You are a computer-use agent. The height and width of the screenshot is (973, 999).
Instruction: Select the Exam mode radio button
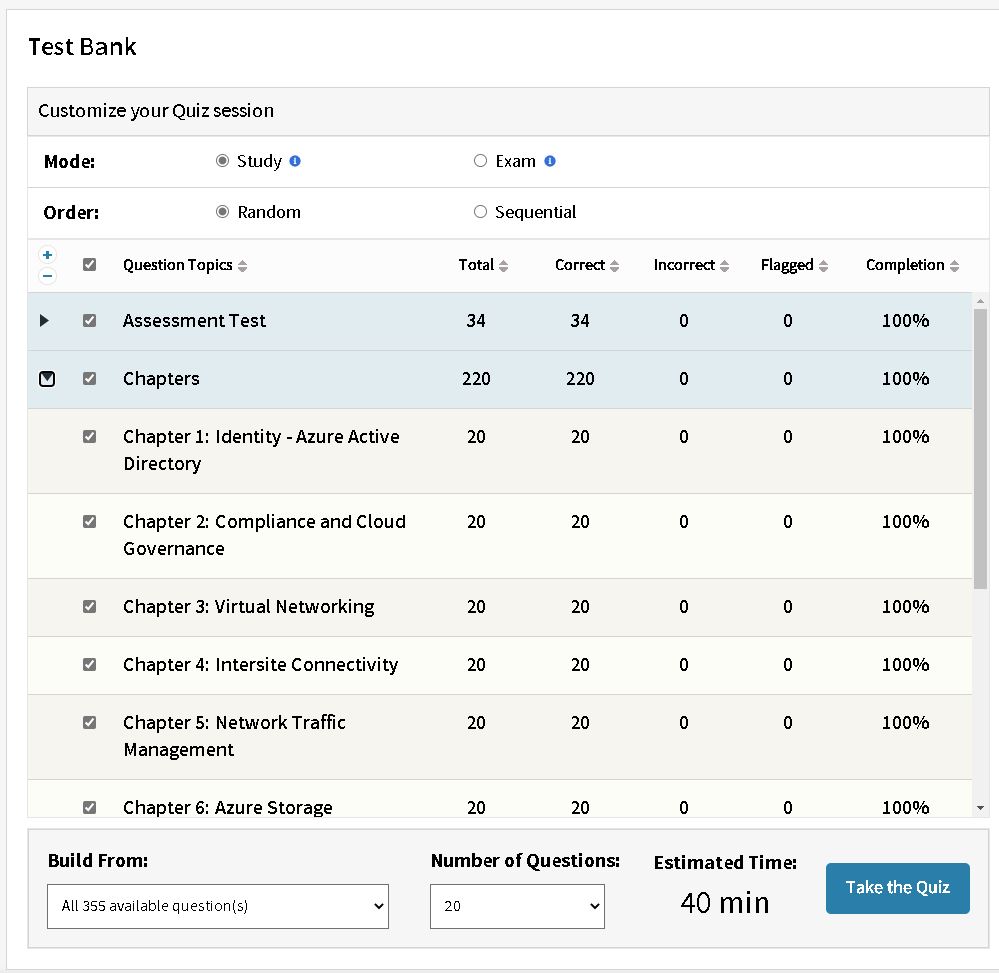tap(480, 161)
